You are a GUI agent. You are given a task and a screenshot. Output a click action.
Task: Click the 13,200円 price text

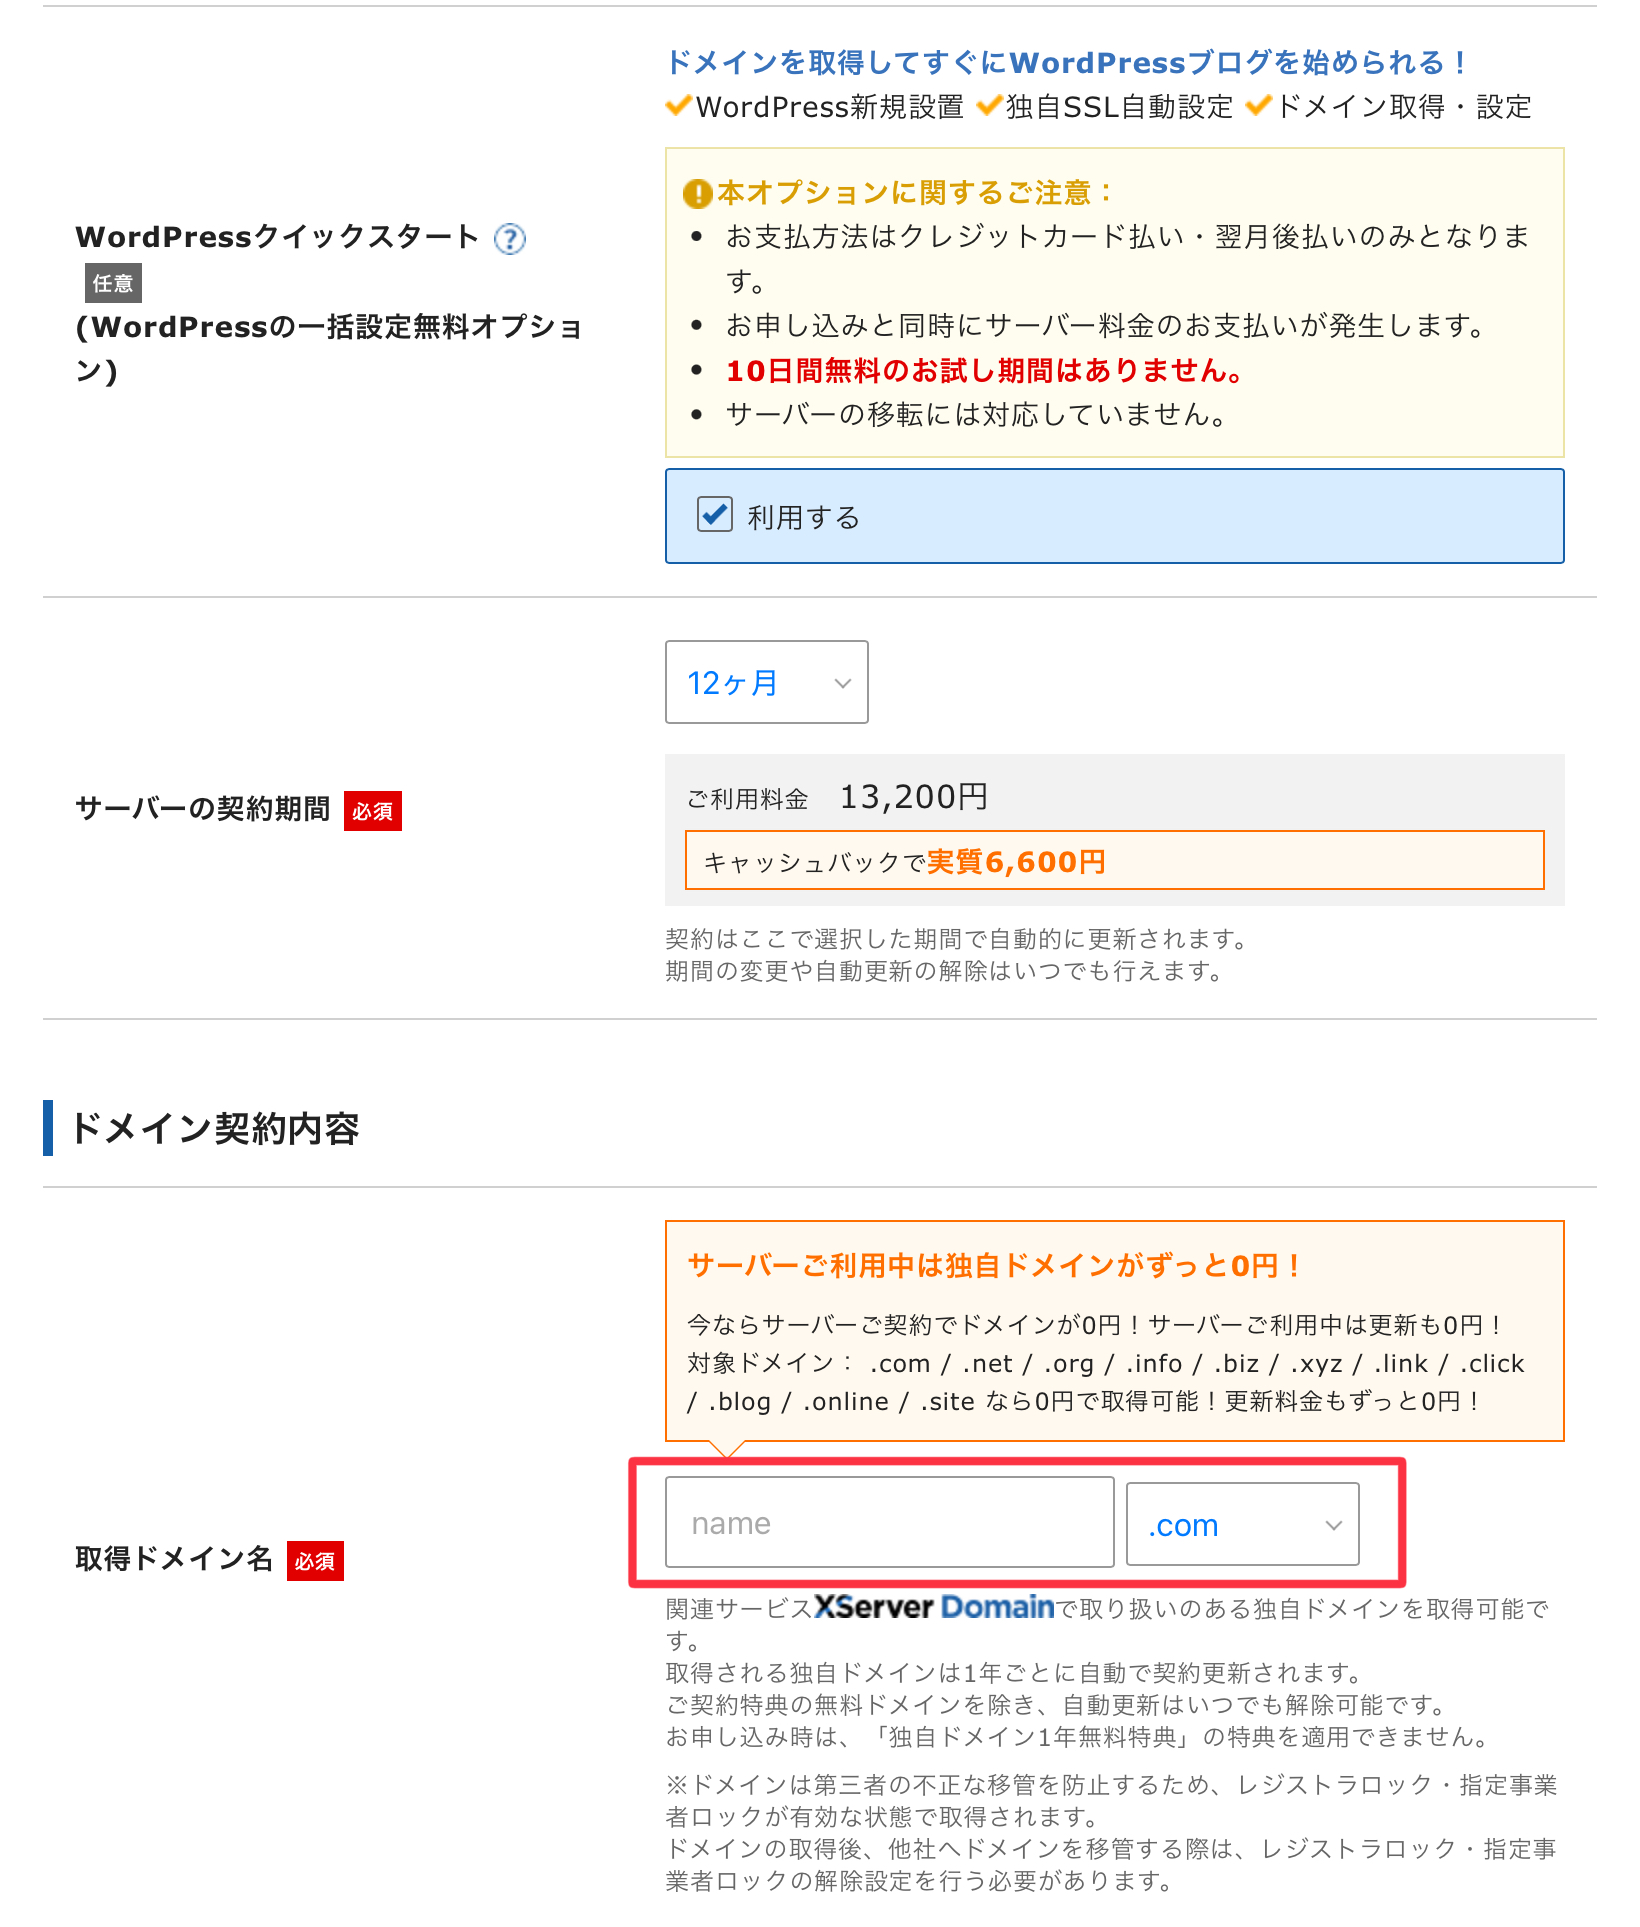(x=914, y=797)
